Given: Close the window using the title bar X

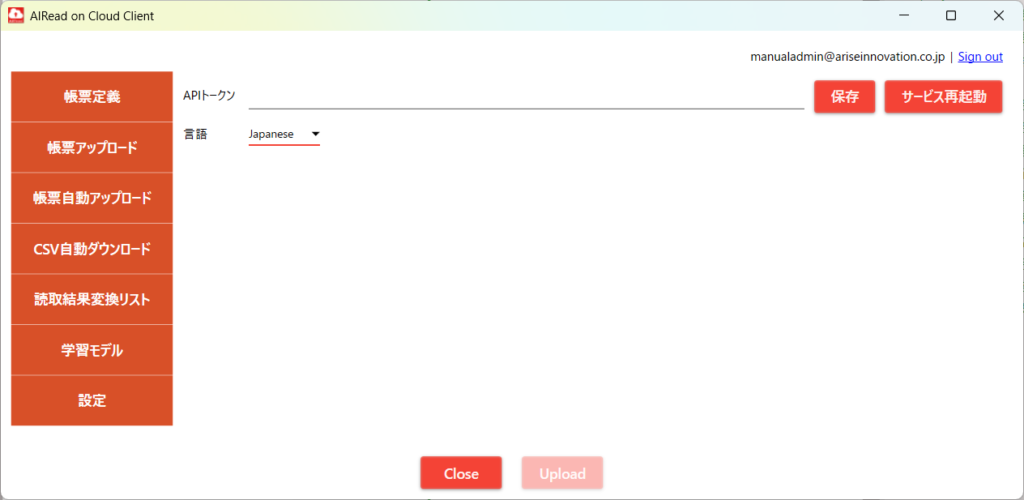Looking at the screenshot, I should pyautogui.click(x=998, y=16).
